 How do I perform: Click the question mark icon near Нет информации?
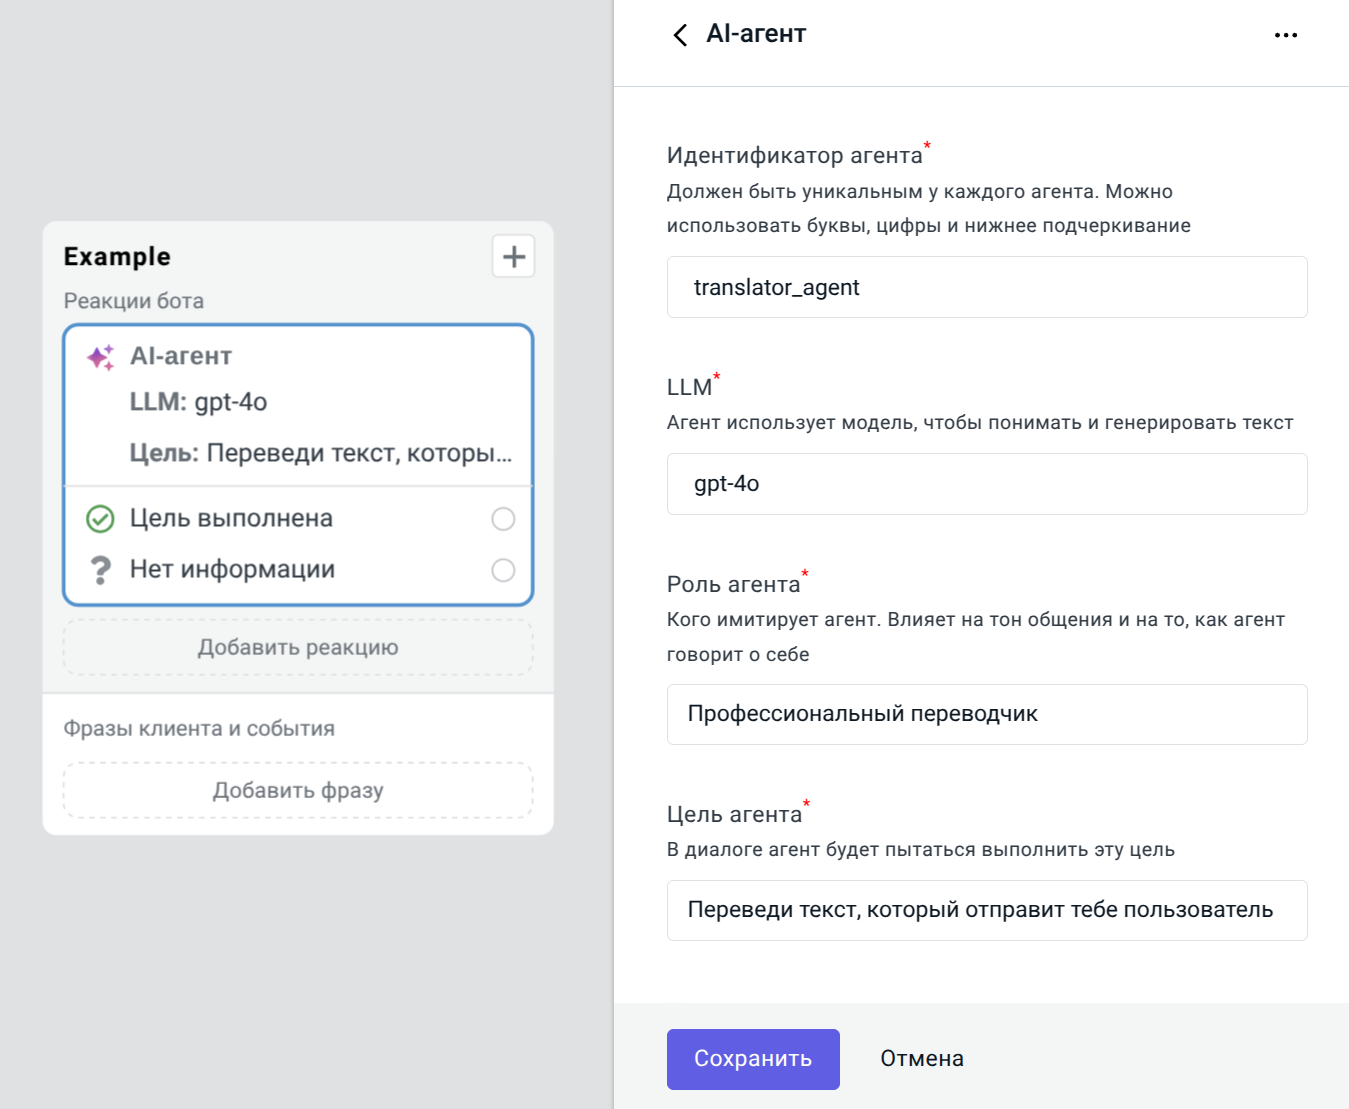click(99, 569)
